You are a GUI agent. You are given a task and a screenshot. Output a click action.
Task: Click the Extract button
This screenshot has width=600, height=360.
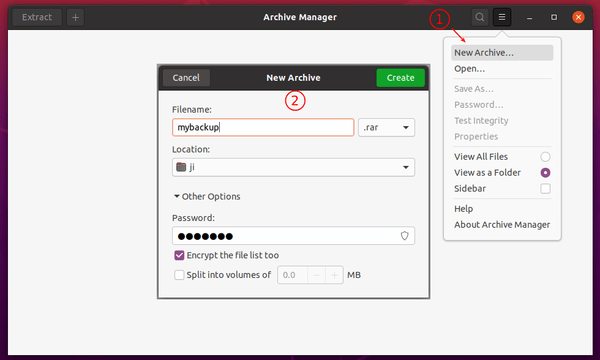37,17
